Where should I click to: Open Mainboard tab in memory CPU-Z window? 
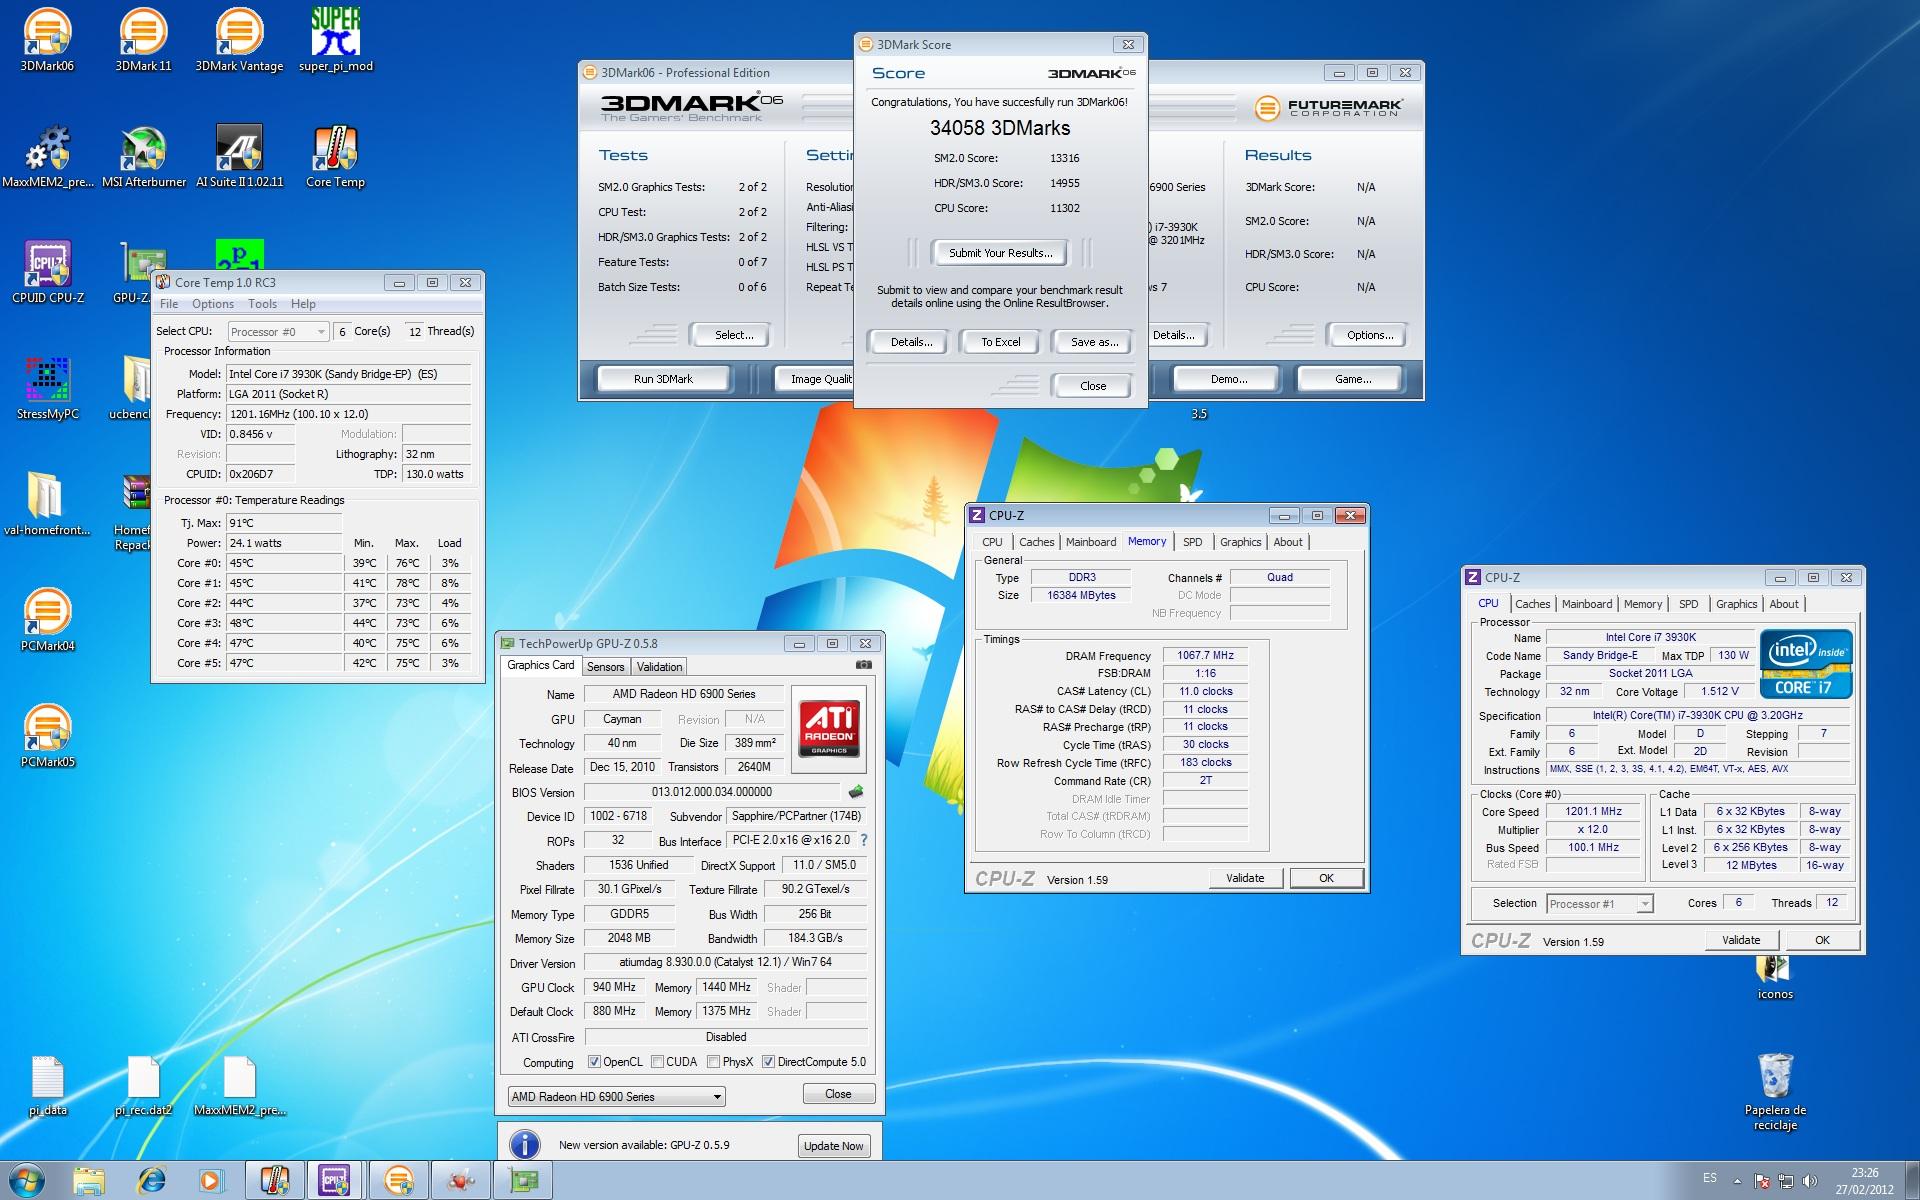[1090, 542]
